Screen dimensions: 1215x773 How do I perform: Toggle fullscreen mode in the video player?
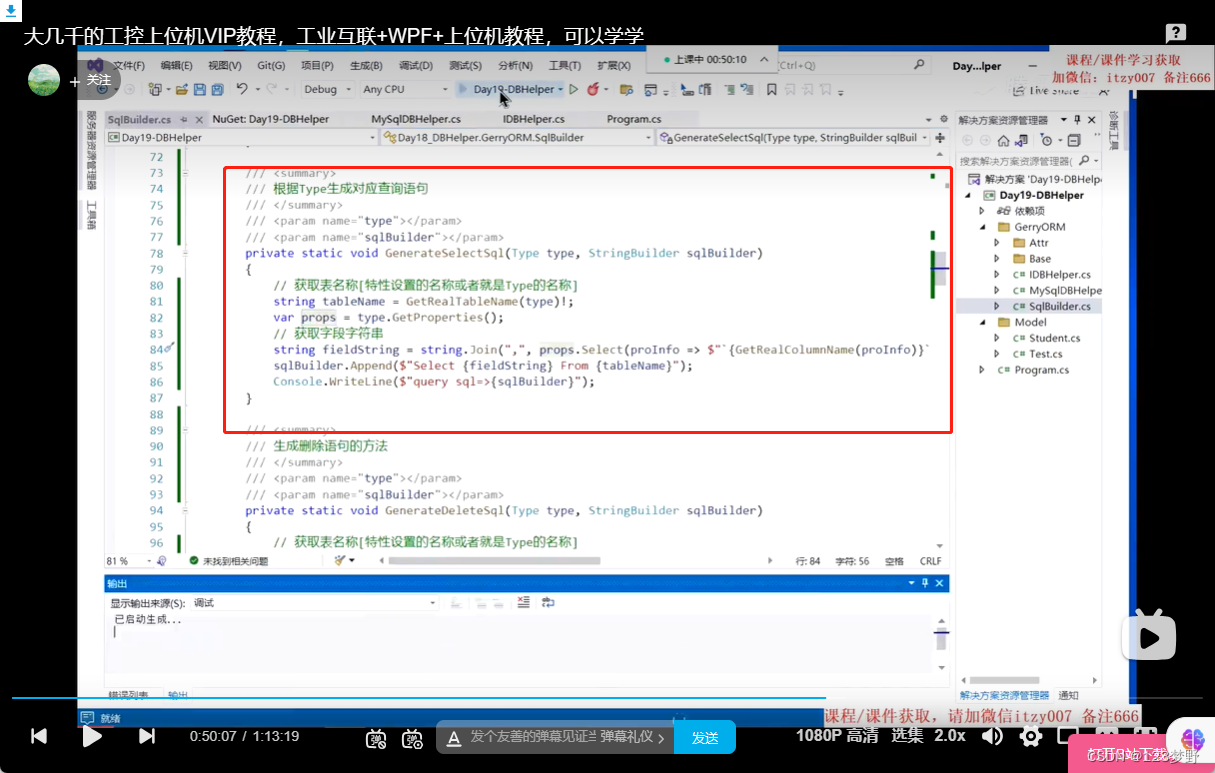pyautogui.click(x=1147, y=736)
